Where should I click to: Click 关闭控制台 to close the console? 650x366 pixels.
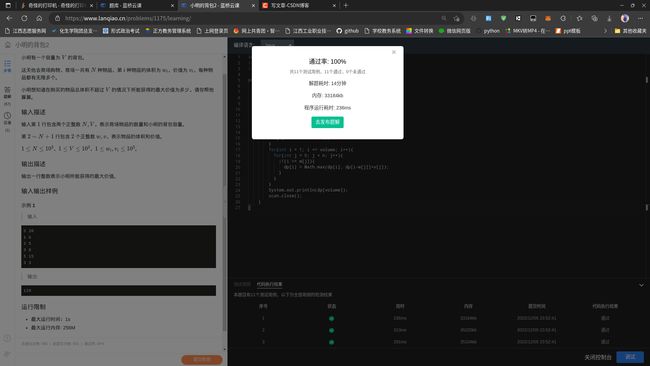598,357
